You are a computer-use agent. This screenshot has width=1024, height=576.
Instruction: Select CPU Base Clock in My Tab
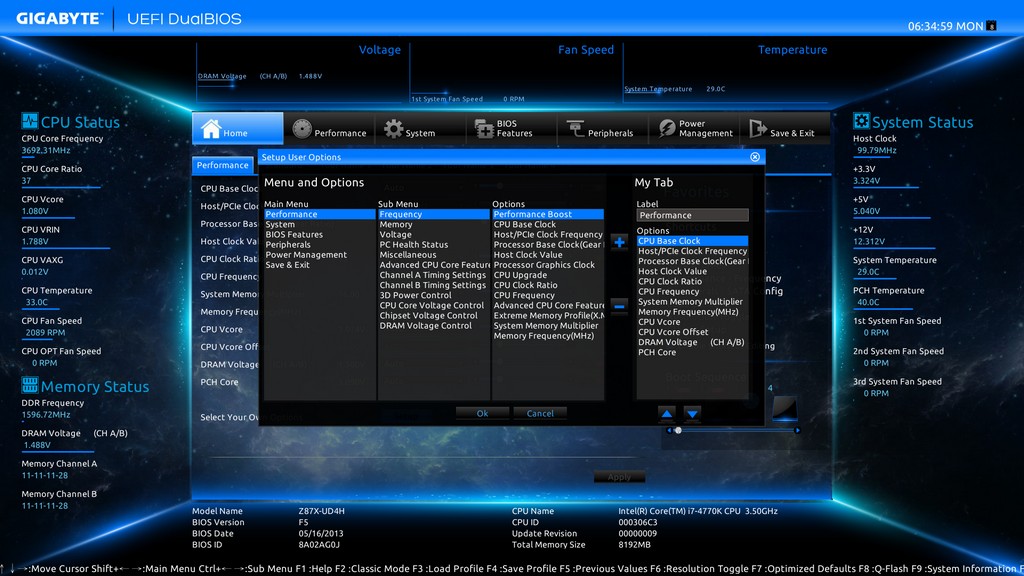(x=692, y=241)
